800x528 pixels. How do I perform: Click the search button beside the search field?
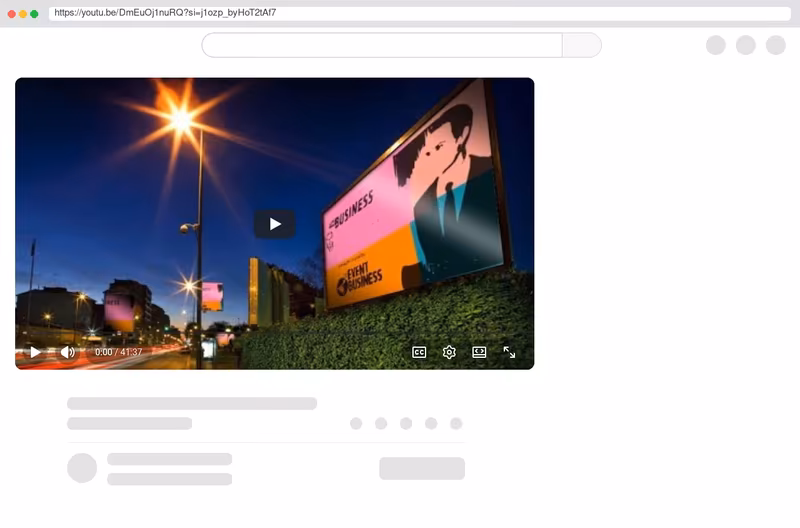click(x=582, y=45)
